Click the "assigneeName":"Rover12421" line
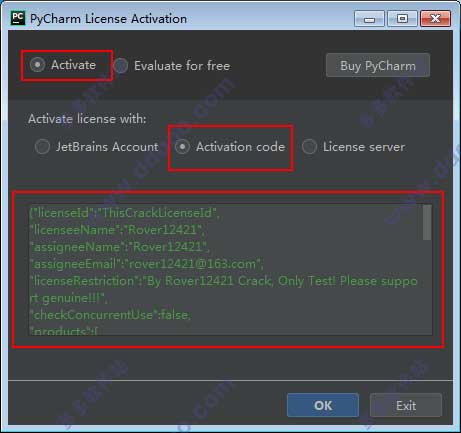Image resolution: width=461 pixels, height=433 pixels. pos(119,247)
